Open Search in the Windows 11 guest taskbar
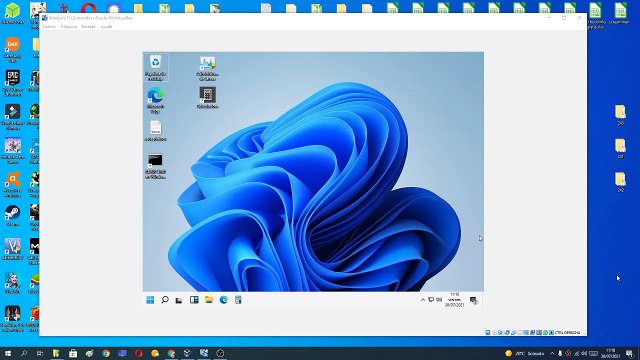This screenshot has height=360, width=640. (165, 300)
